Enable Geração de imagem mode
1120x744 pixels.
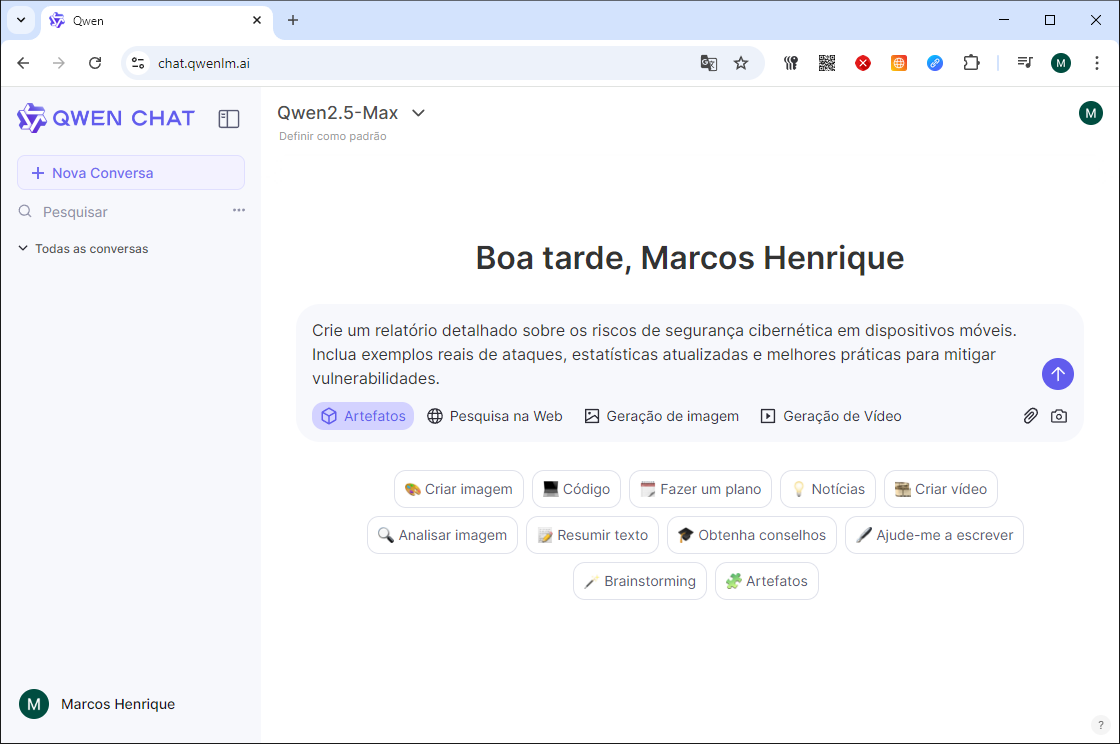(661, 416)
